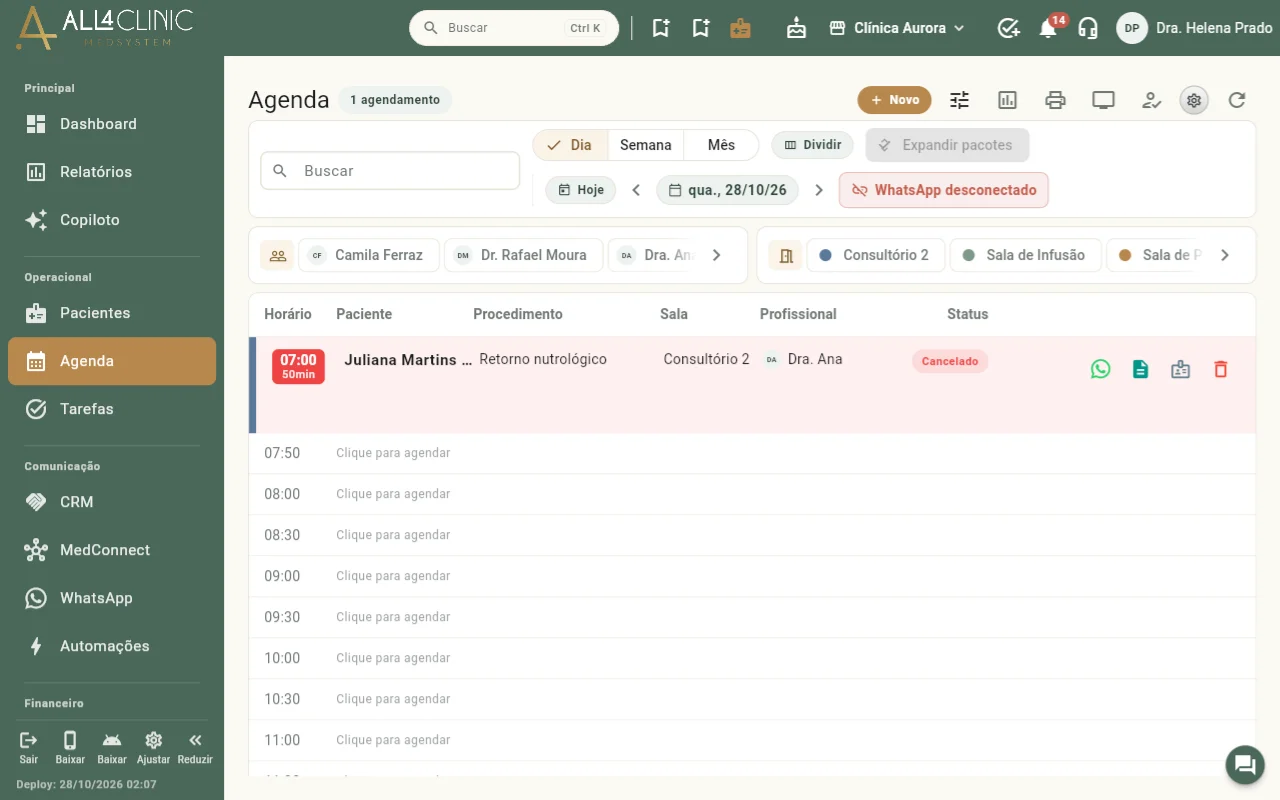Open the Dra. Helena Prado user profile
1280x800 pixels.
tap(1194, 28)
